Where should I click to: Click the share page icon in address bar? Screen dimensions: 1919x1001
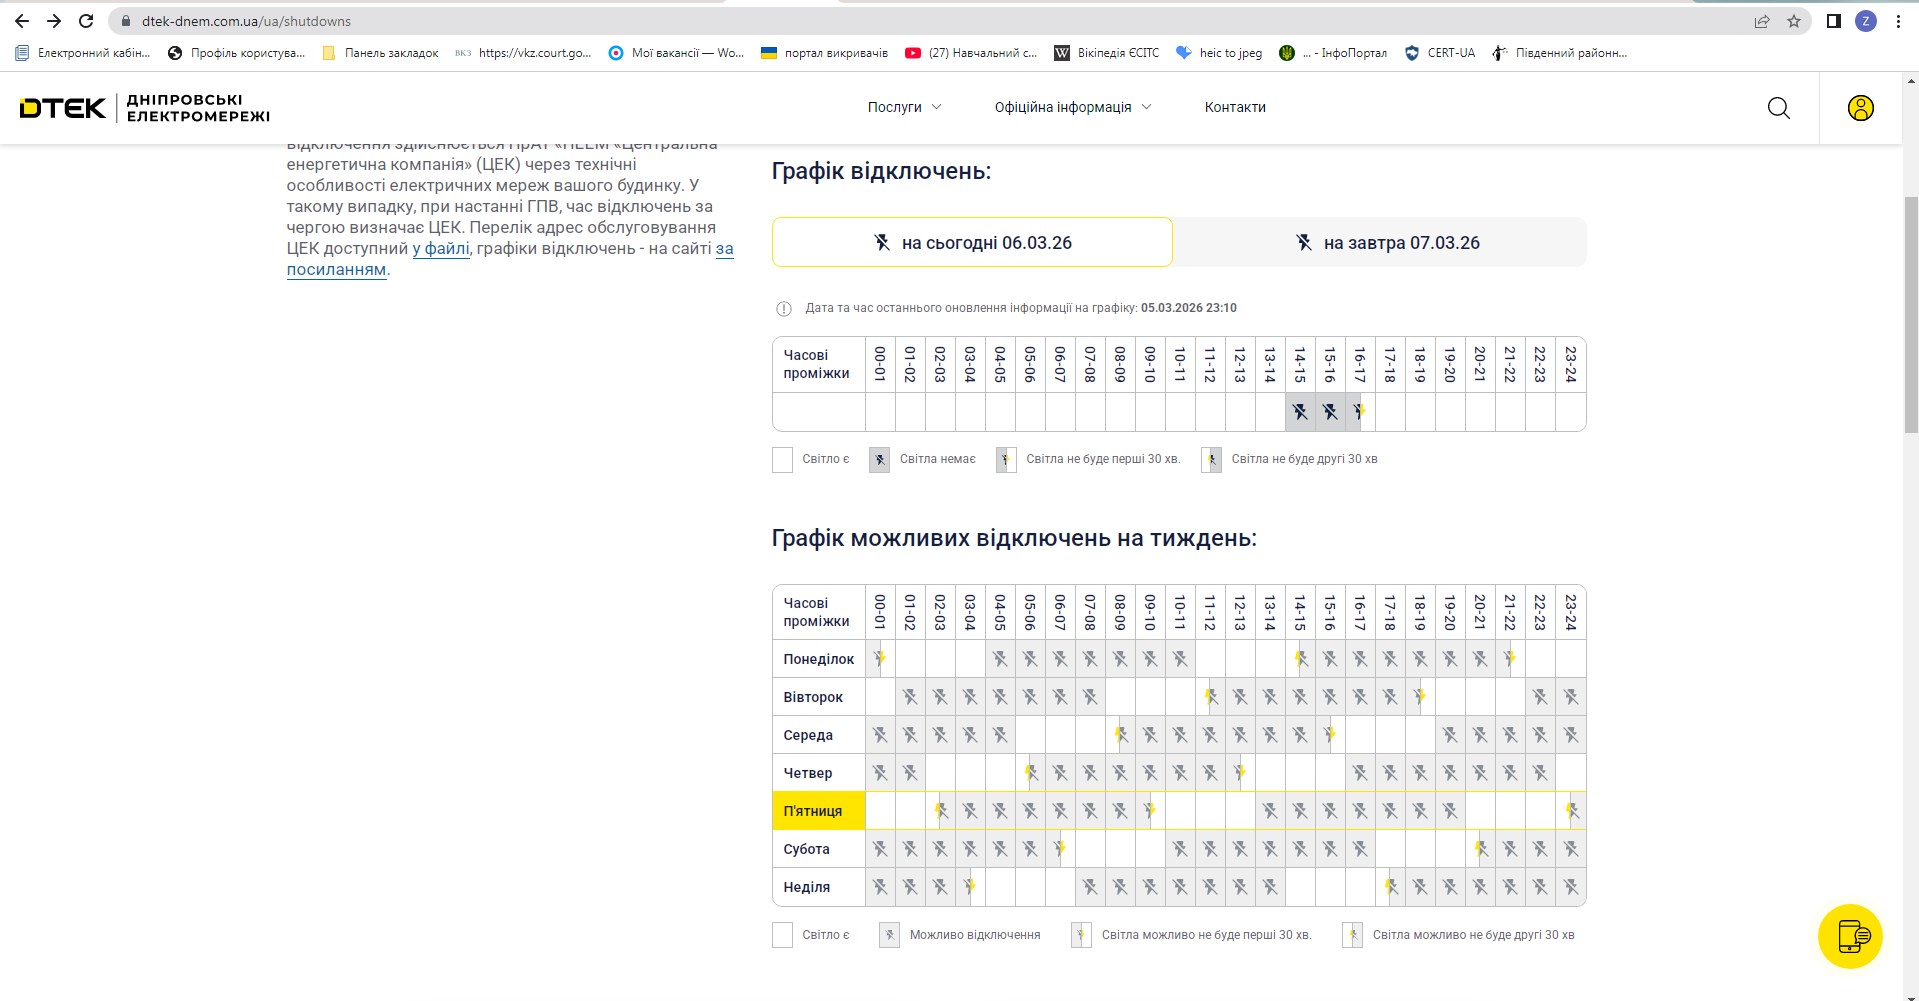pos(1762,21)
